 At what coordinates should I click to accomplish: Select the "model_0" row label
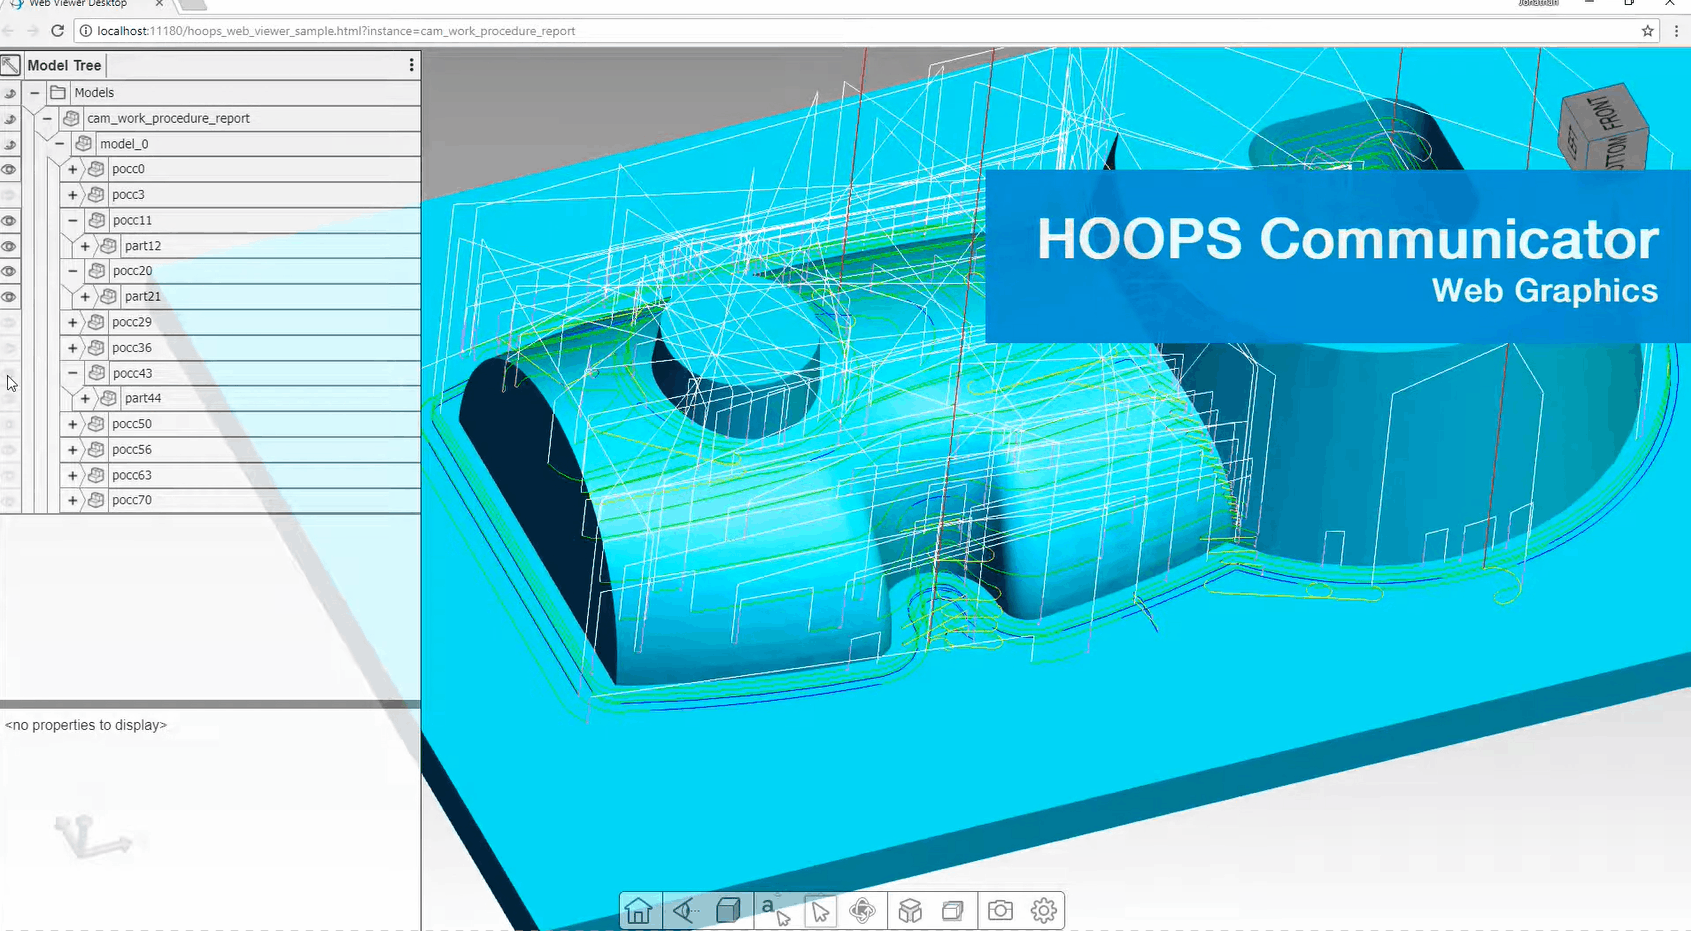(124, 144)
